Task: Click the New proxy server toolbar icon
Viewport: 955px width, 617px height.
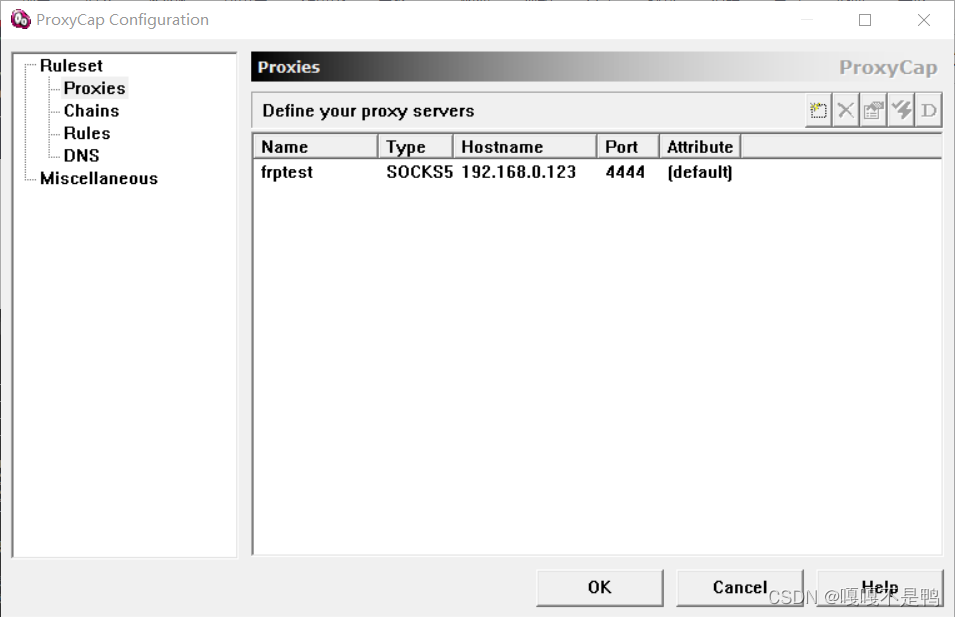Action: pyautogui.click(x=818, y=110)
